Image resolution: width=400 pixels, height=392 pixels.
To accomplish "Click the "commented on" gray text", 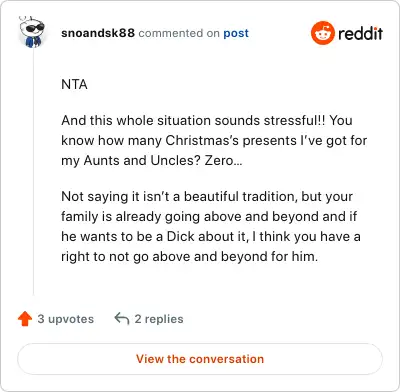I will 179,33.
